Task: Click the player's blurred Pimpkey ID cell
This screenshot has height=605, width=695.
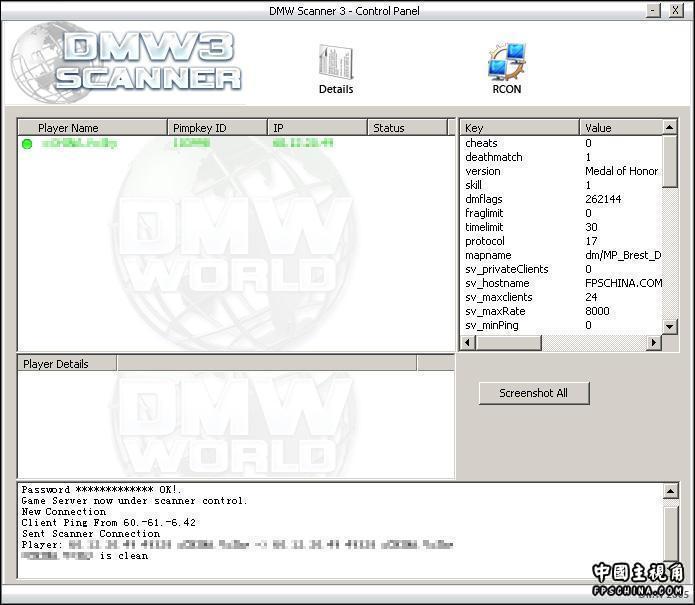Action: [191, 143]
